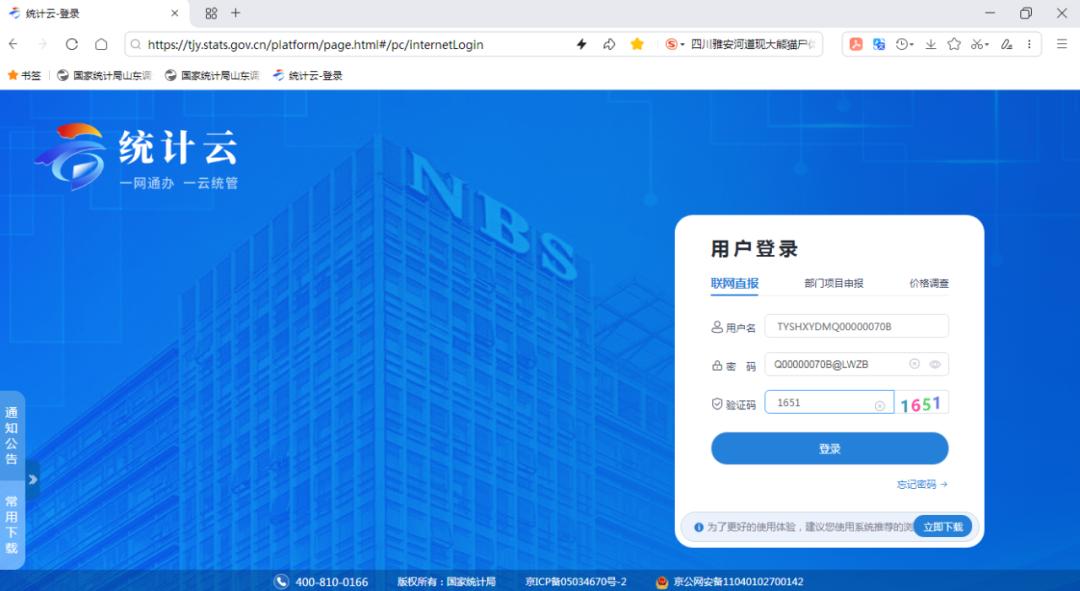
Task: Click the share arrow icon in address bar
Action: 609,44
